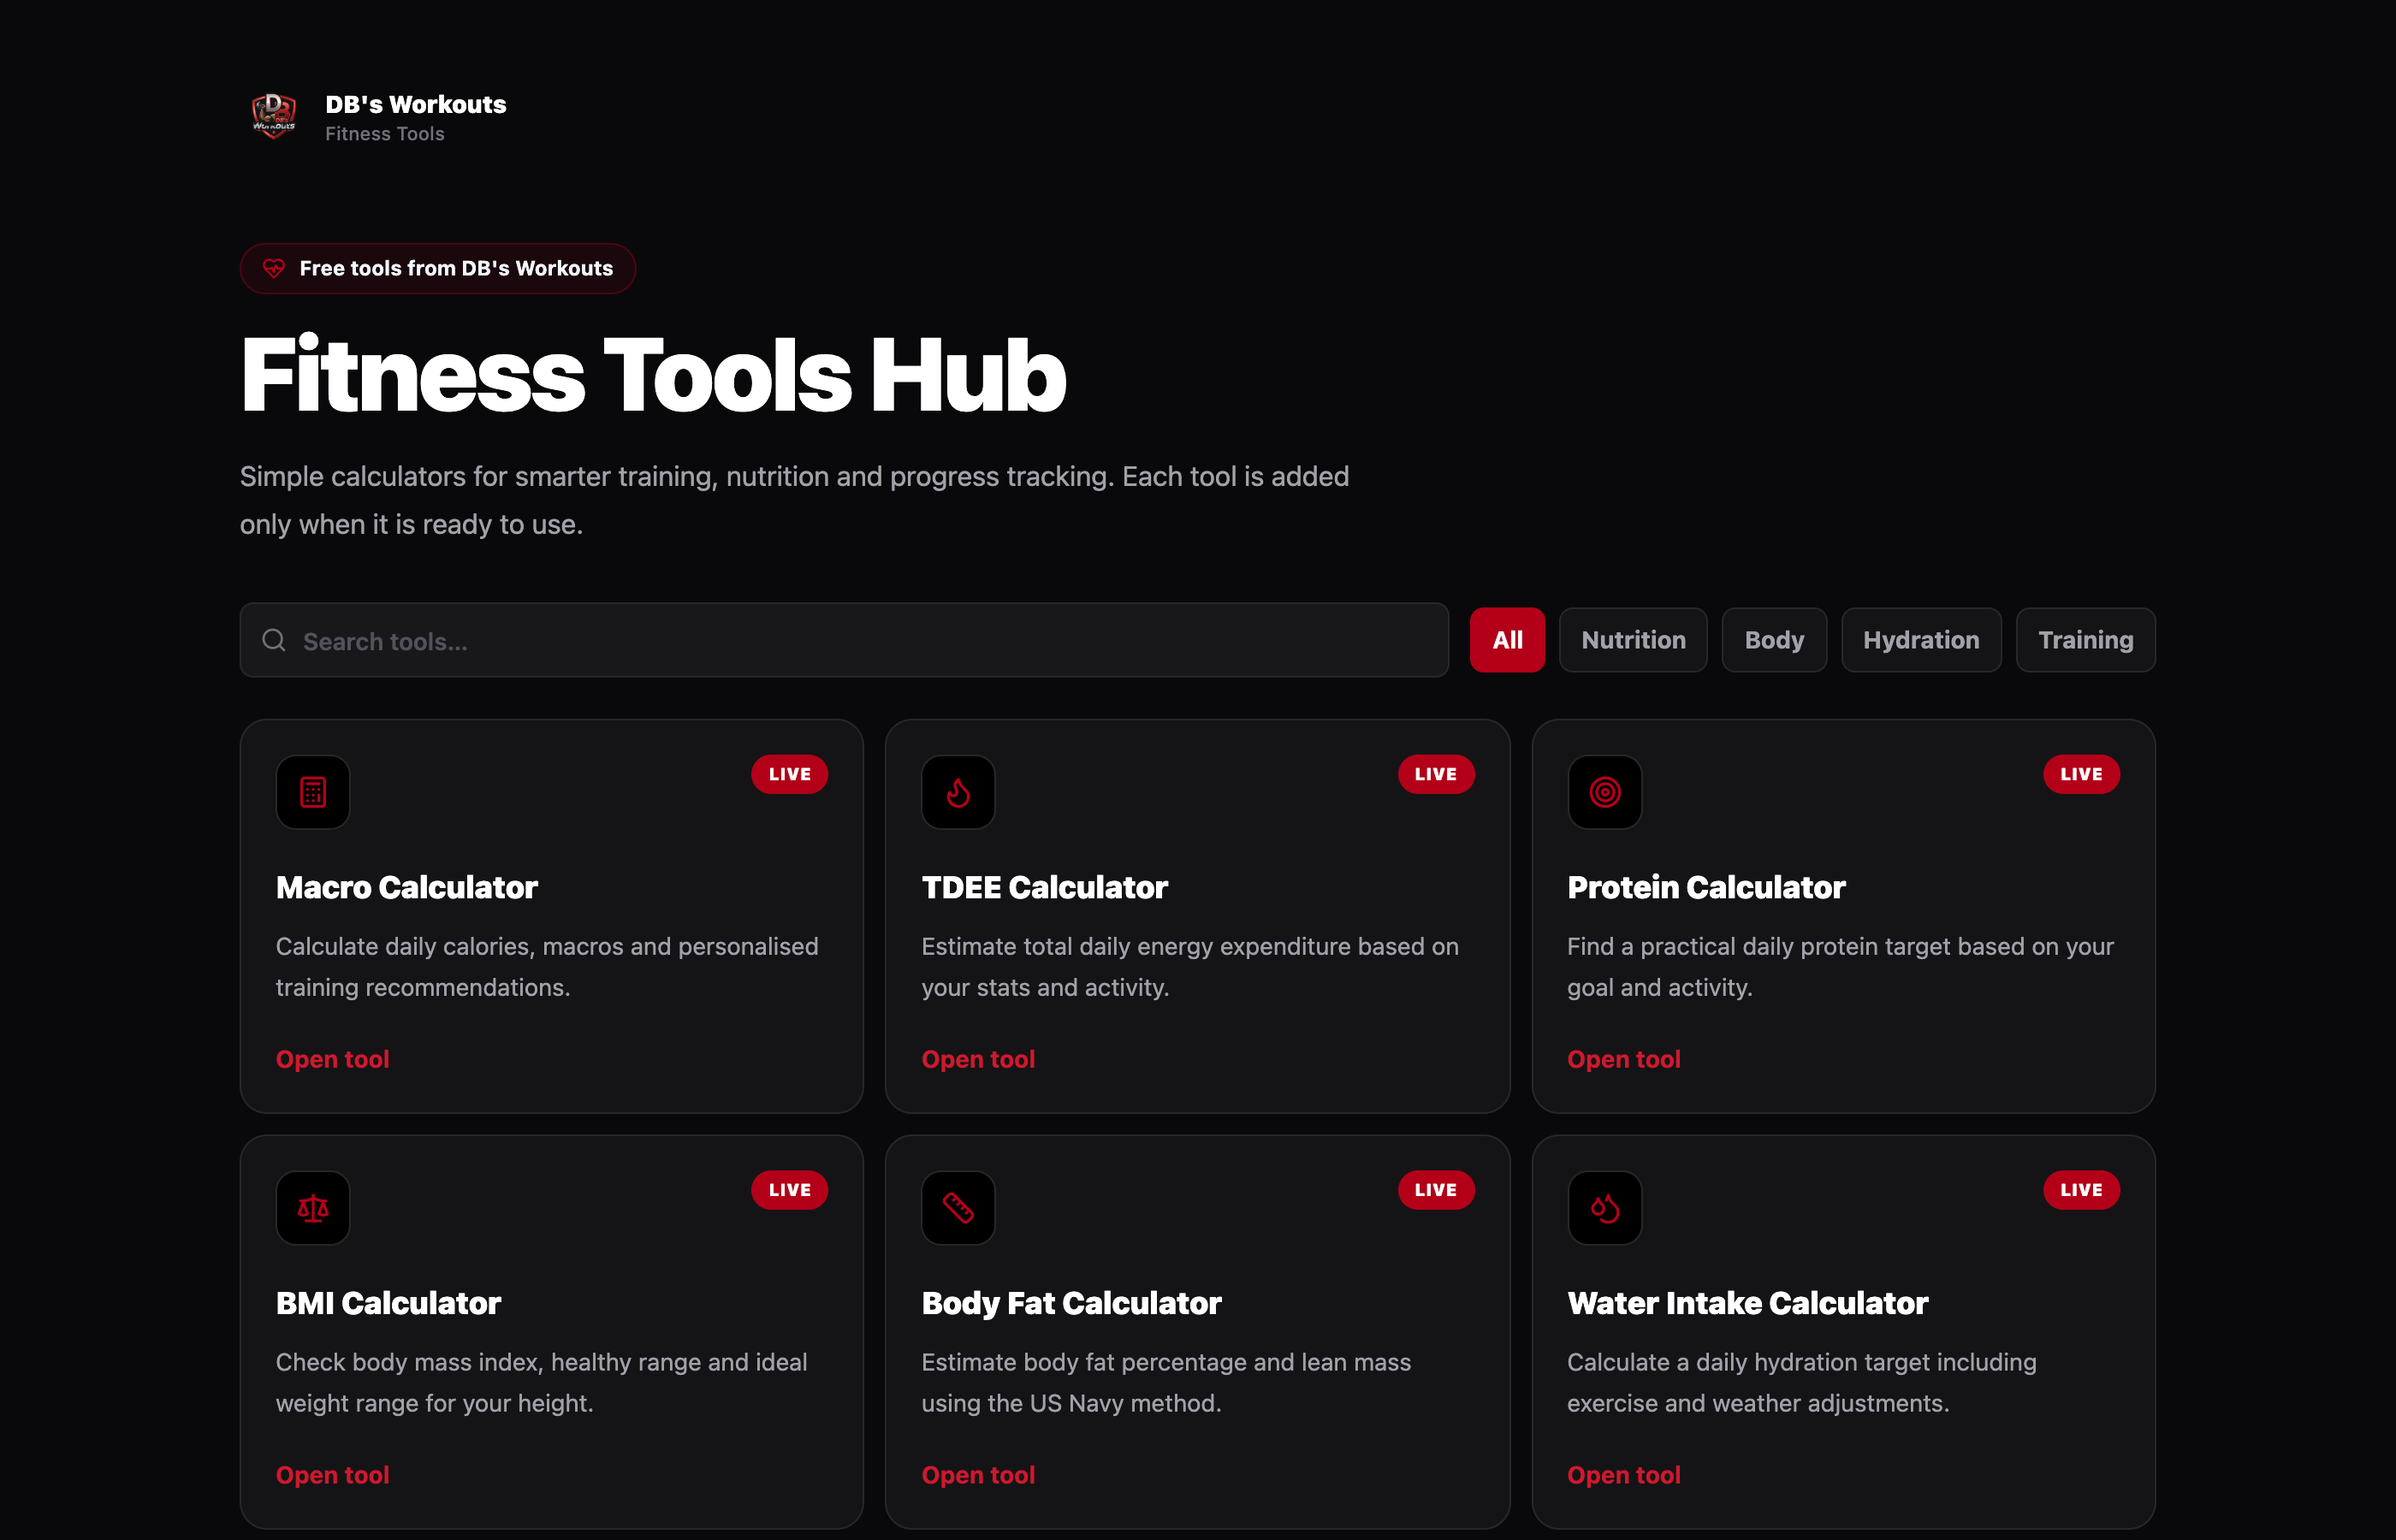This screenshot has width=2396, height=1540.
Task: Click the magnifier icon in the search bar
Action: click(x=273, y=640)
